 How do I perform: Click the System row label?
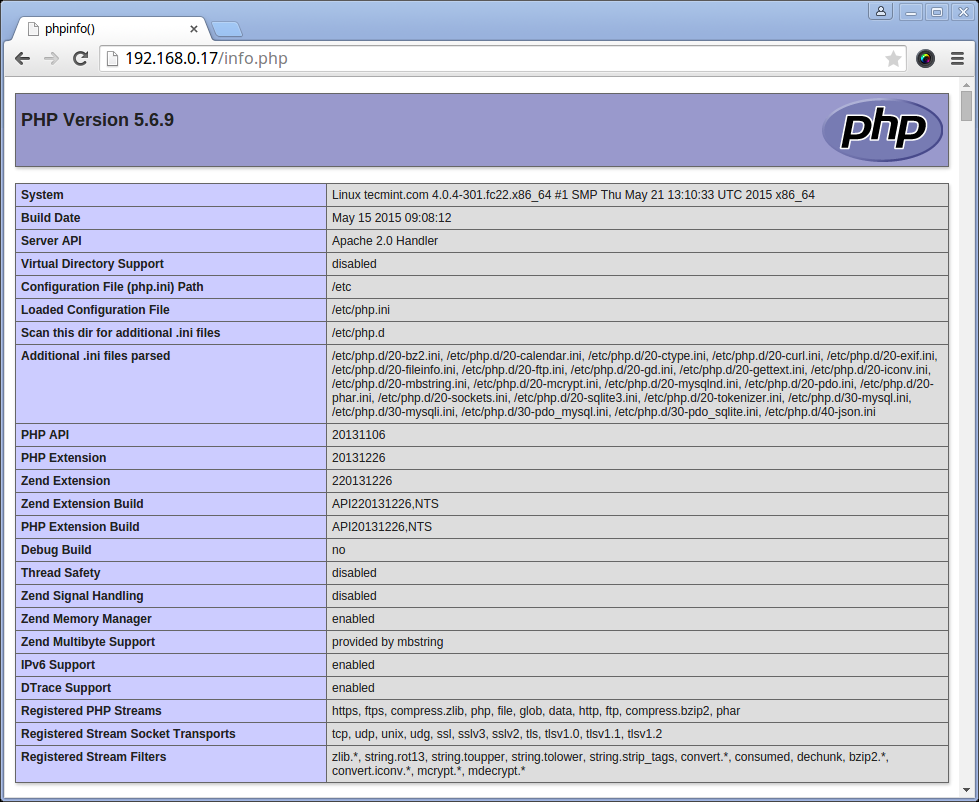[42, 195]
